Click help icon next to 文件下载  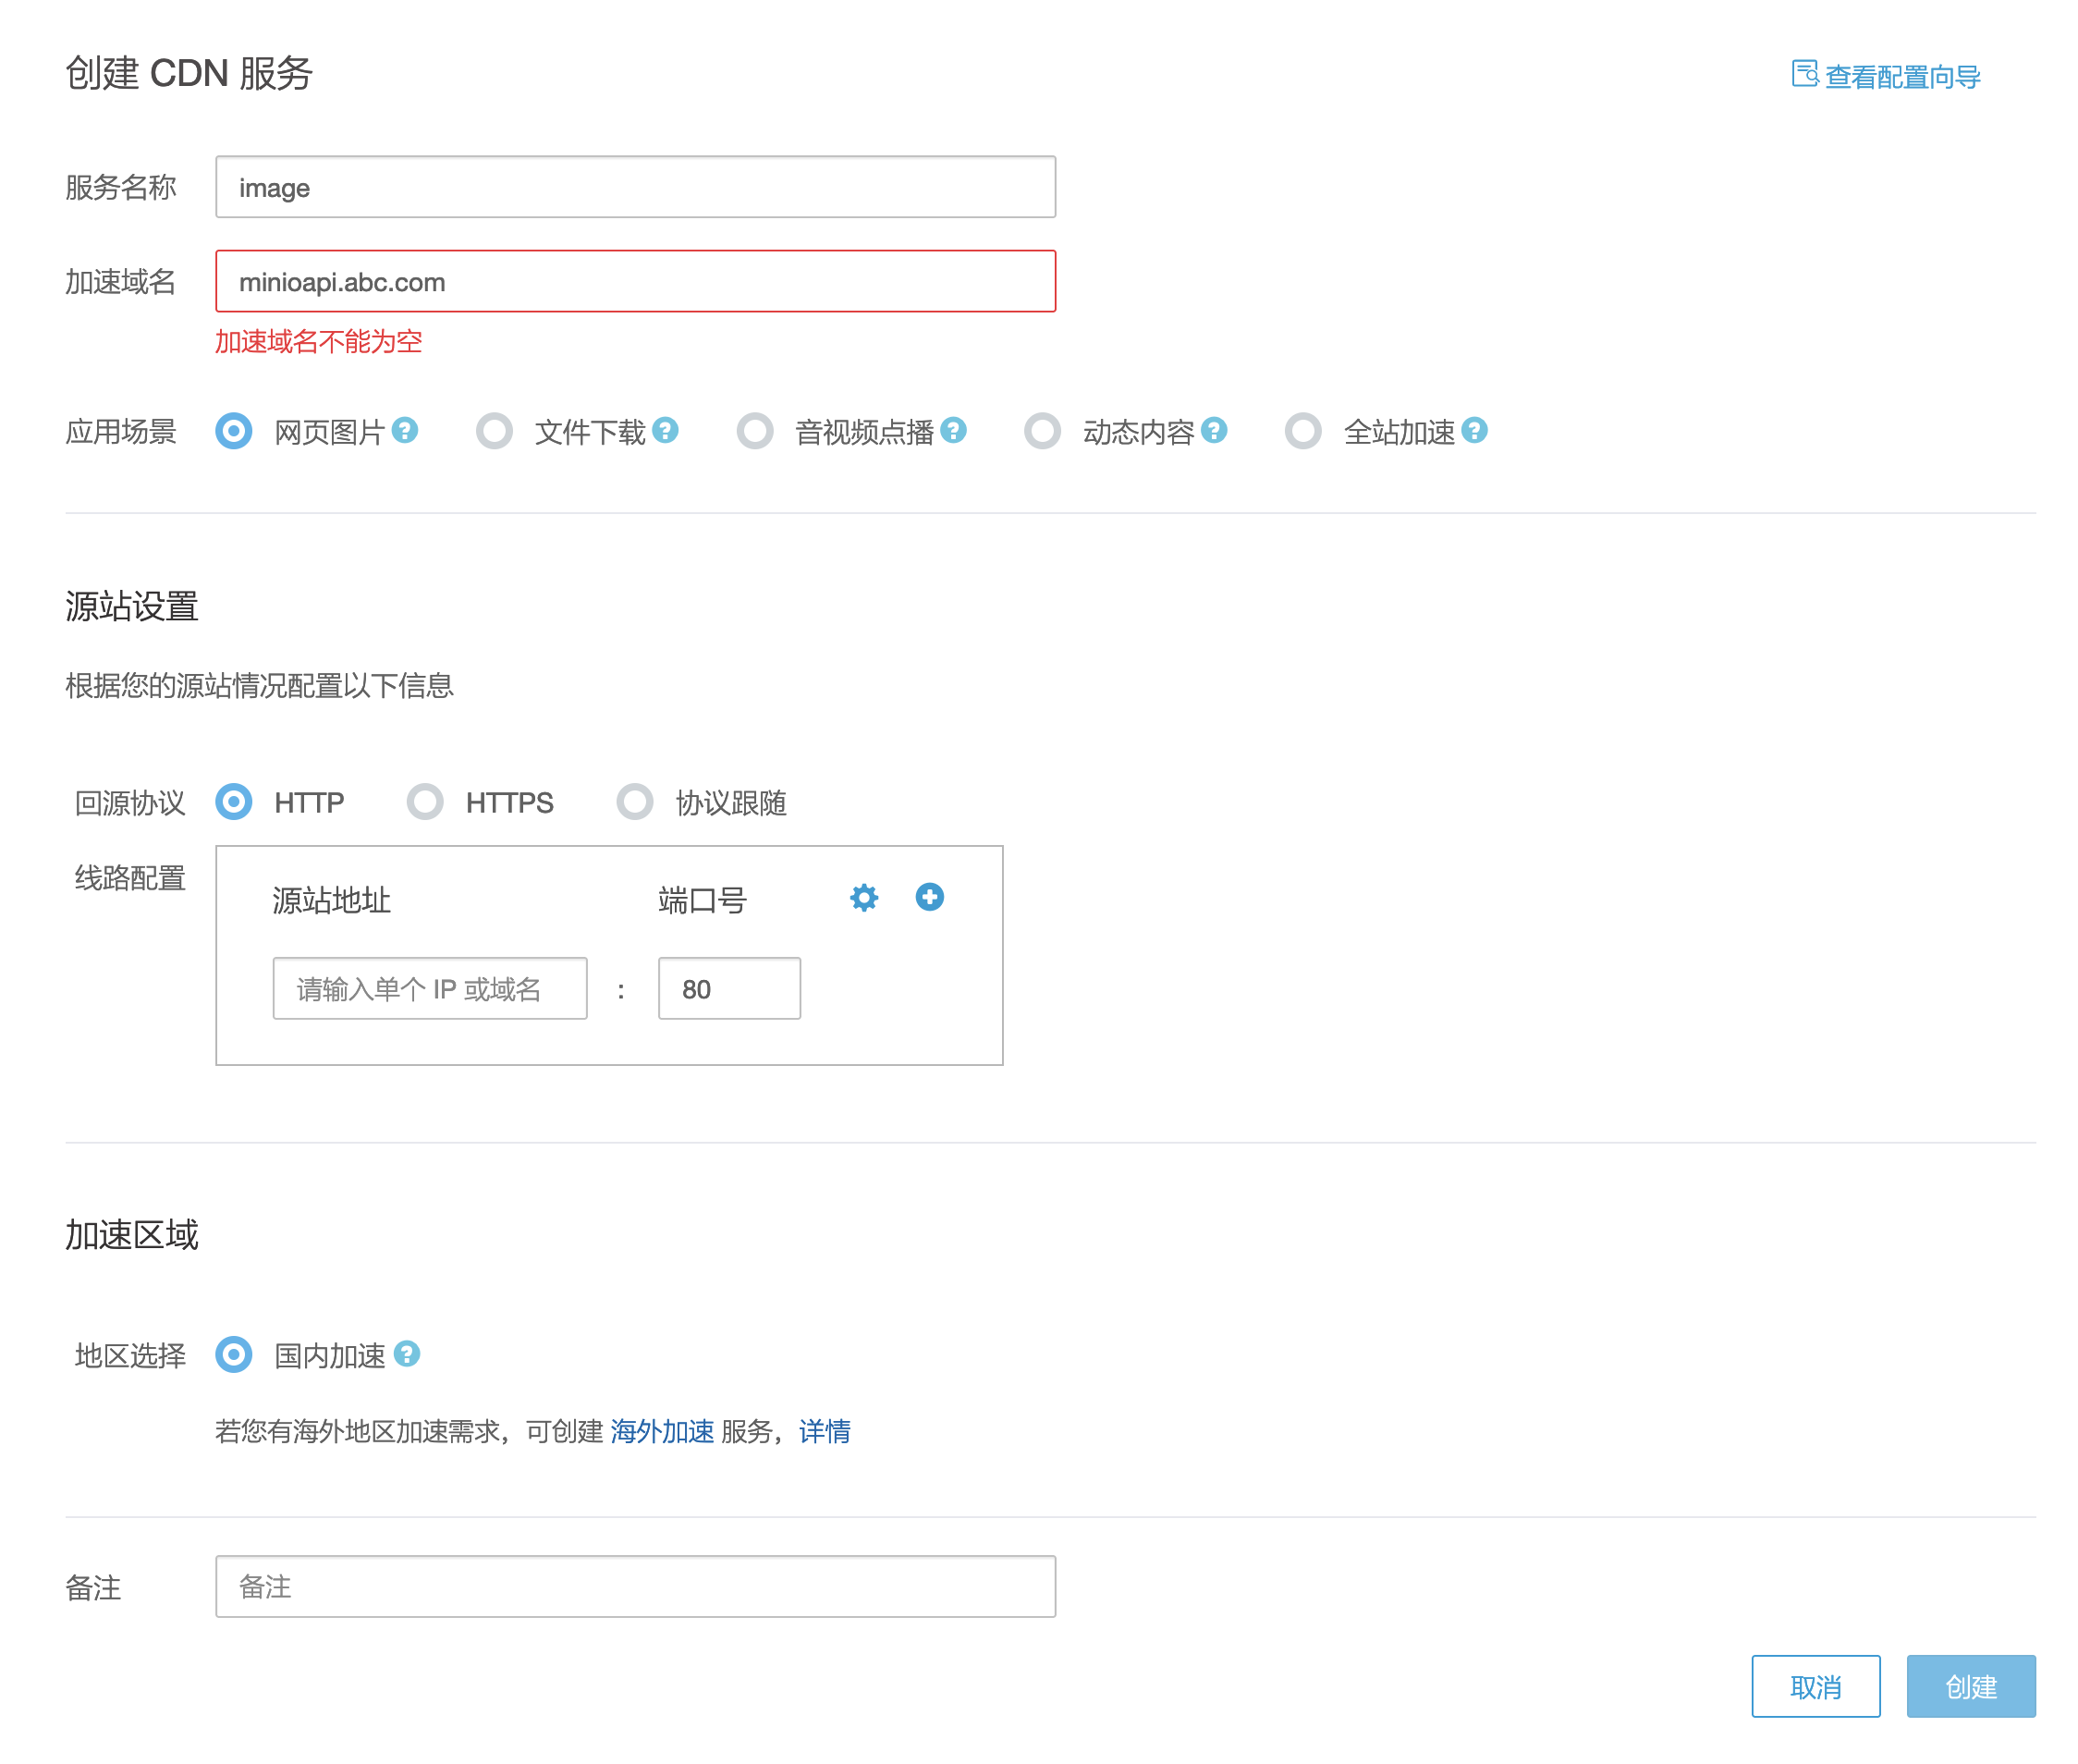coord(665,430)
